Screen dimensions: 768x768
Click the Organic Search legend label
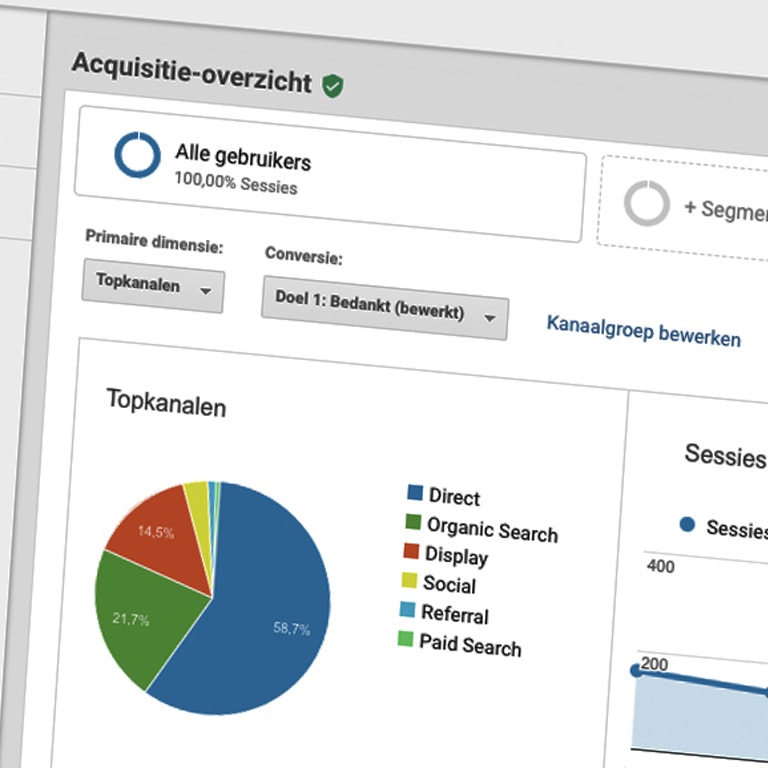pos(492,529)
